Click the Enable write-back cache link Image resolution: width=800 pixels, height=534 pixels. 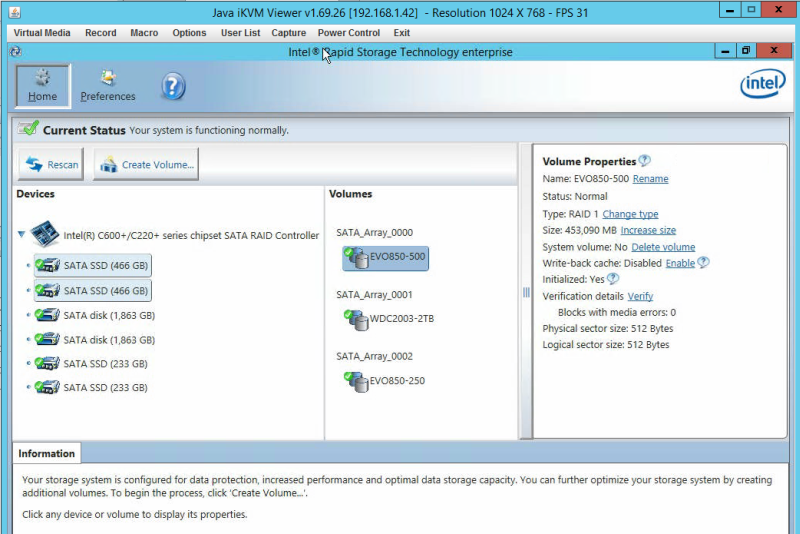click(x=680, y=263)
